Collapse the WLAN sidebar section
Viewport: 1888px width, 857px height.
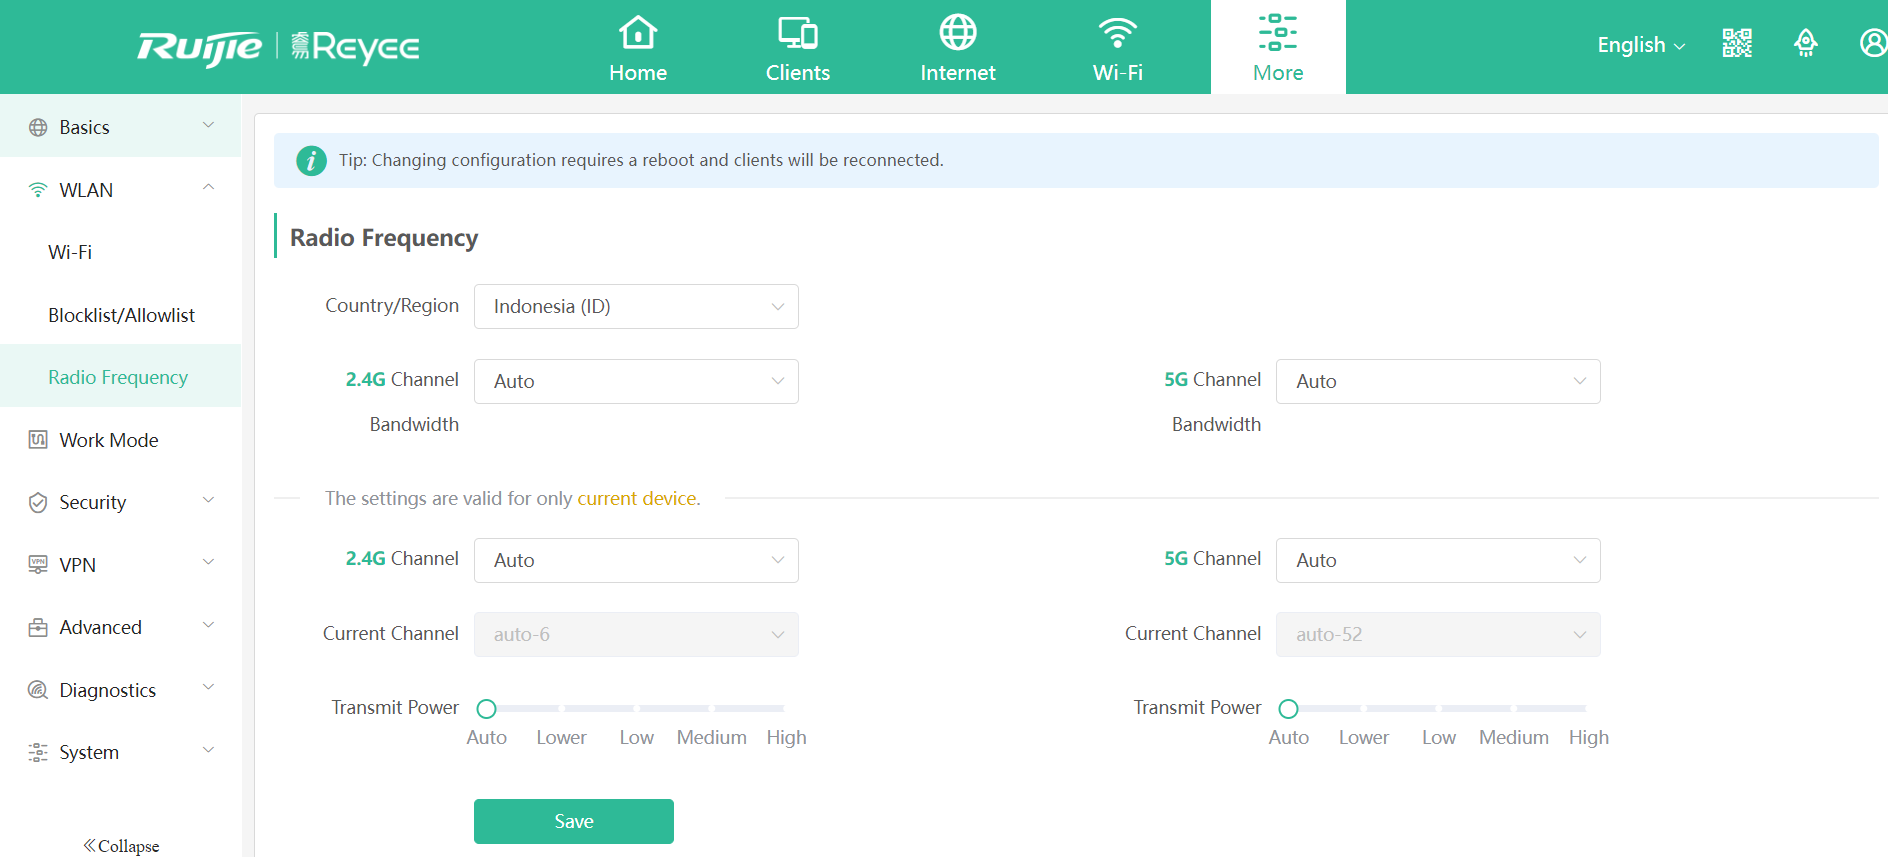pyautogui.click(x=120, y=190)
